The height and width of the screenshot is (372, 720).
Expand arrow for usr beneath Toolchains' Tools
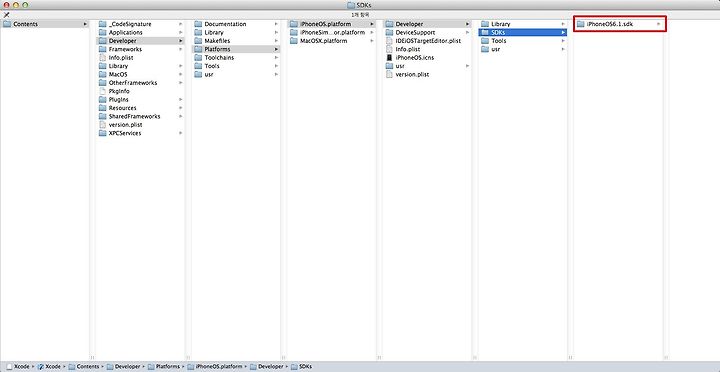[276, 74]
